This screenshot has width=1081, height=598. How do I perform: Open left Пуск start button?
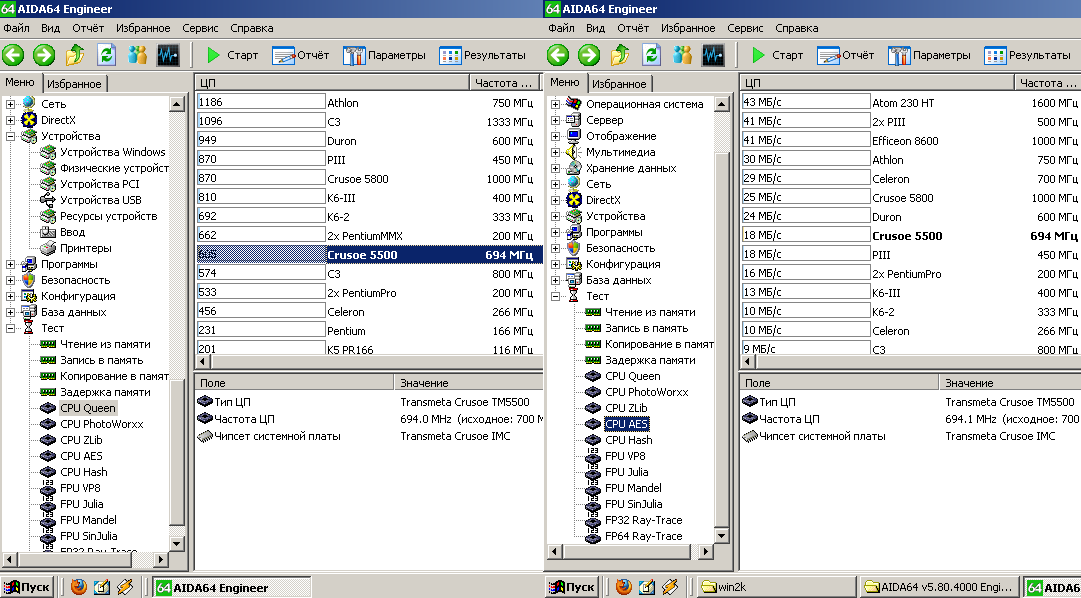(x=28, y=587)
